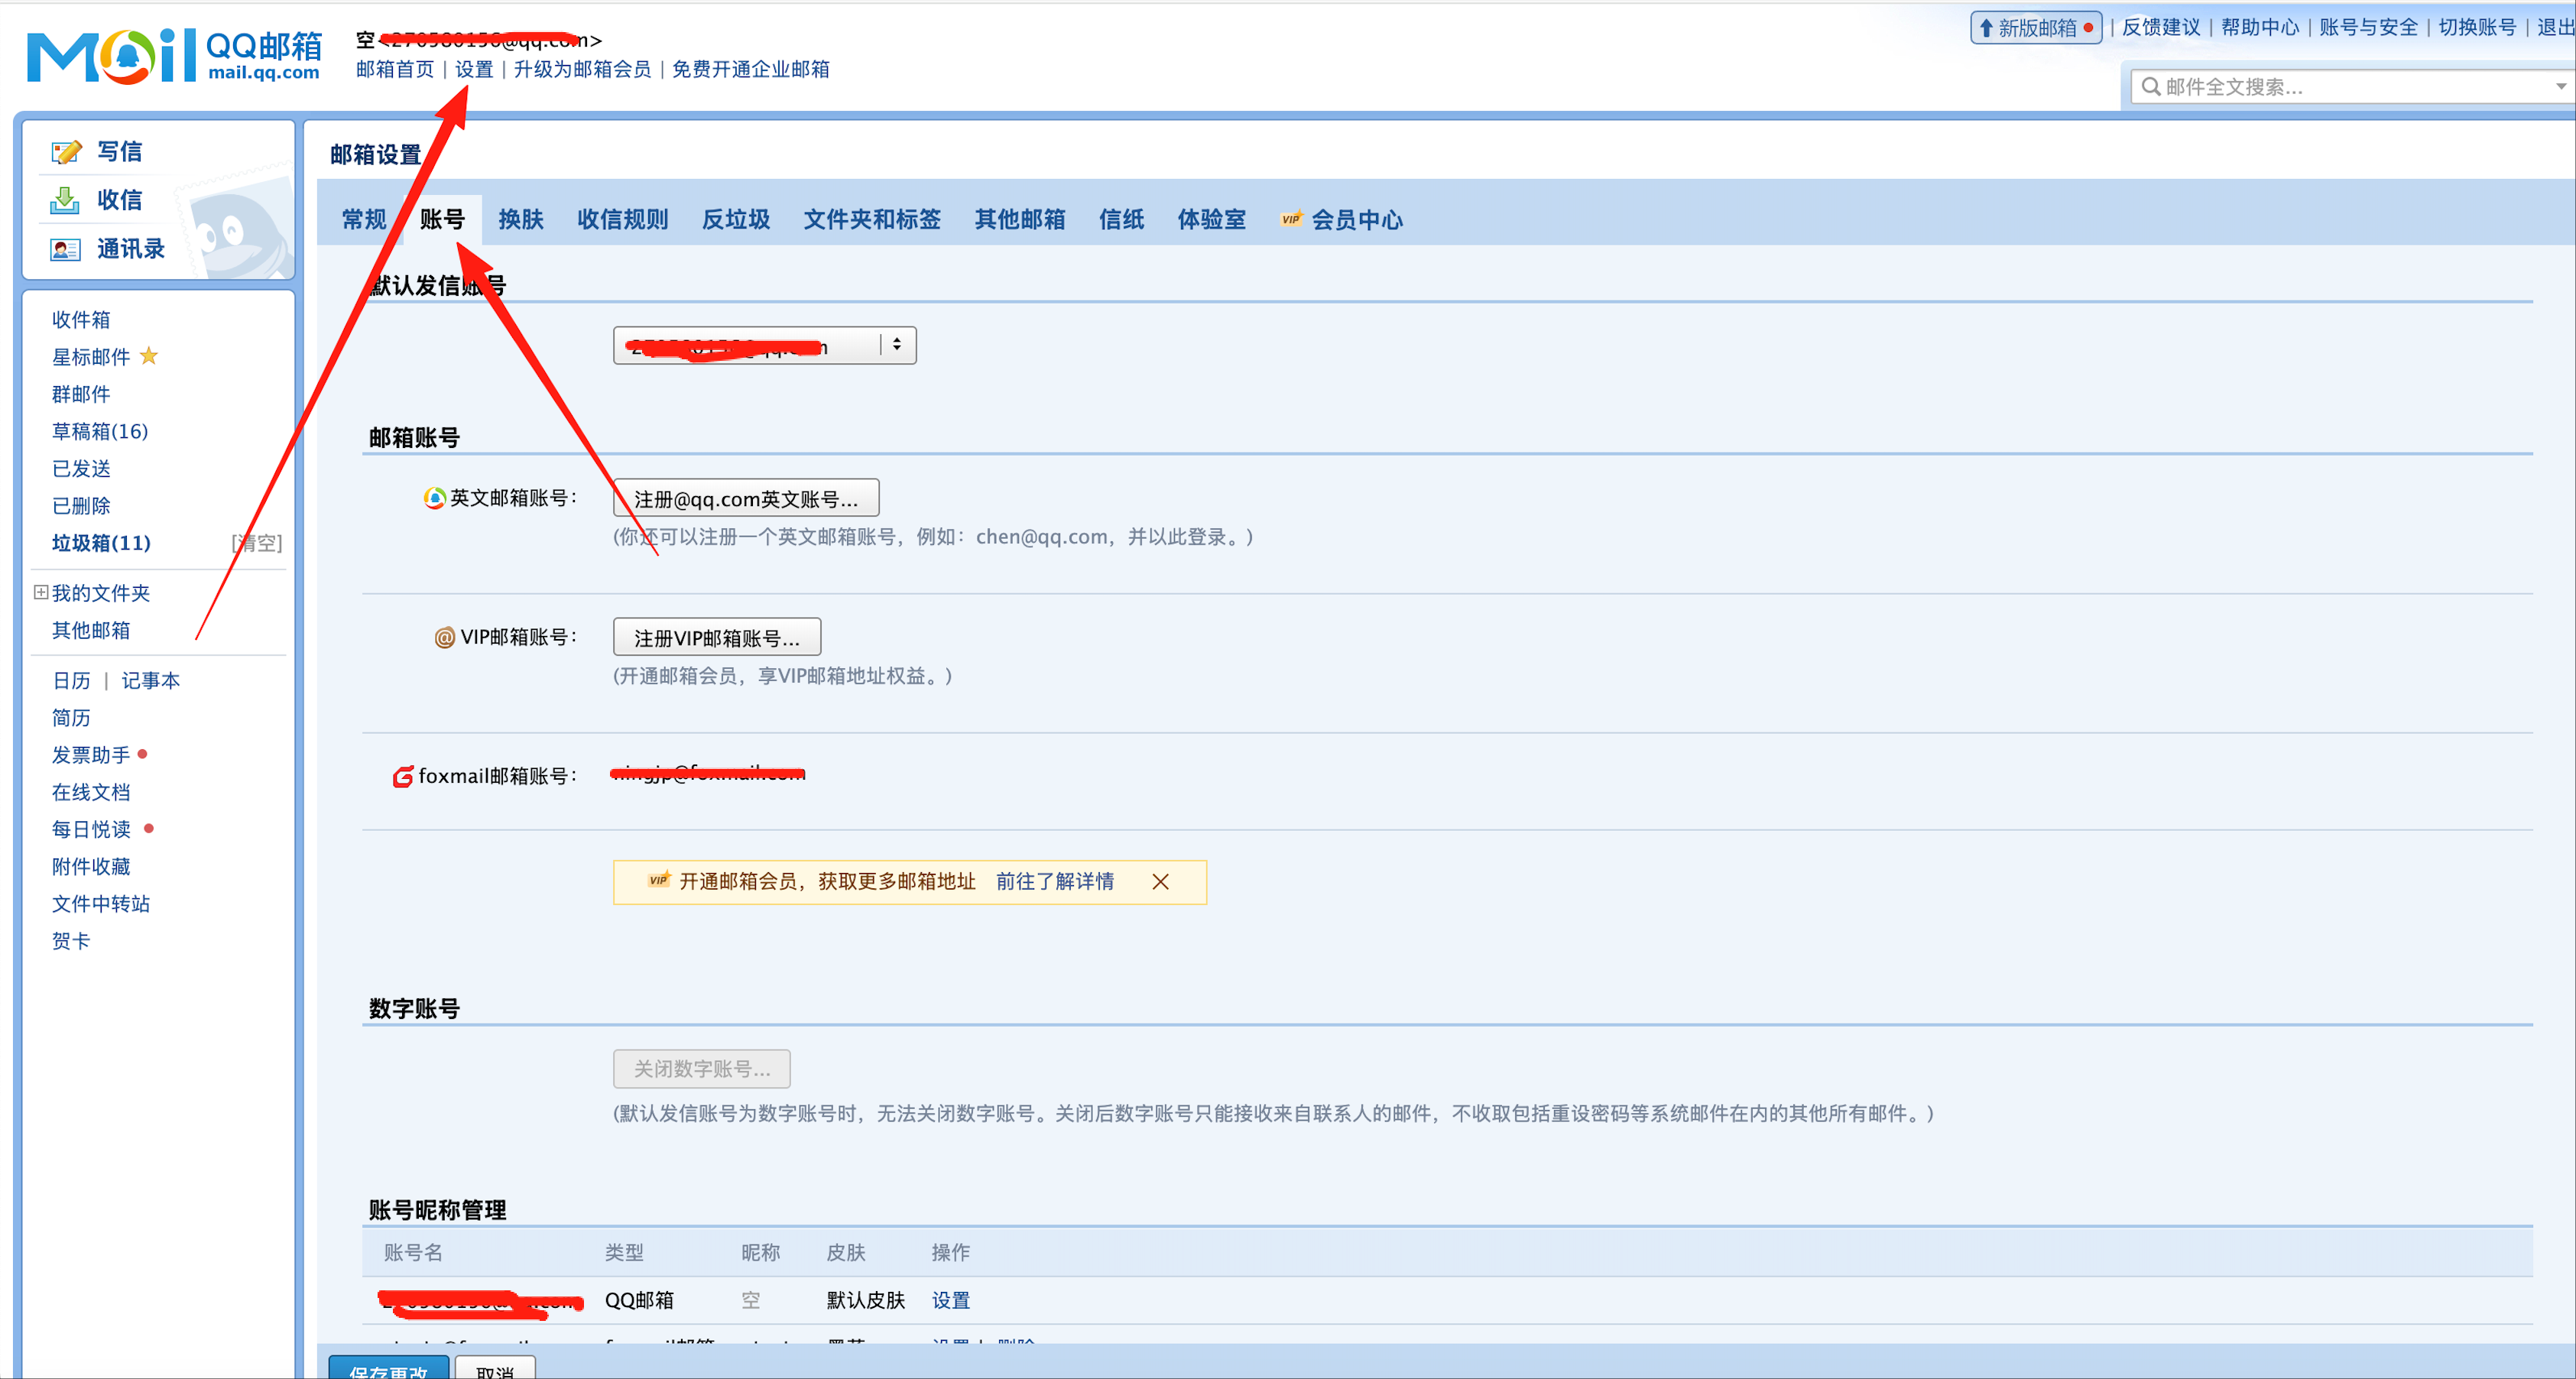Go to 文件夹和标签 tab
2576x1379 pixels.
coord(872,219)
